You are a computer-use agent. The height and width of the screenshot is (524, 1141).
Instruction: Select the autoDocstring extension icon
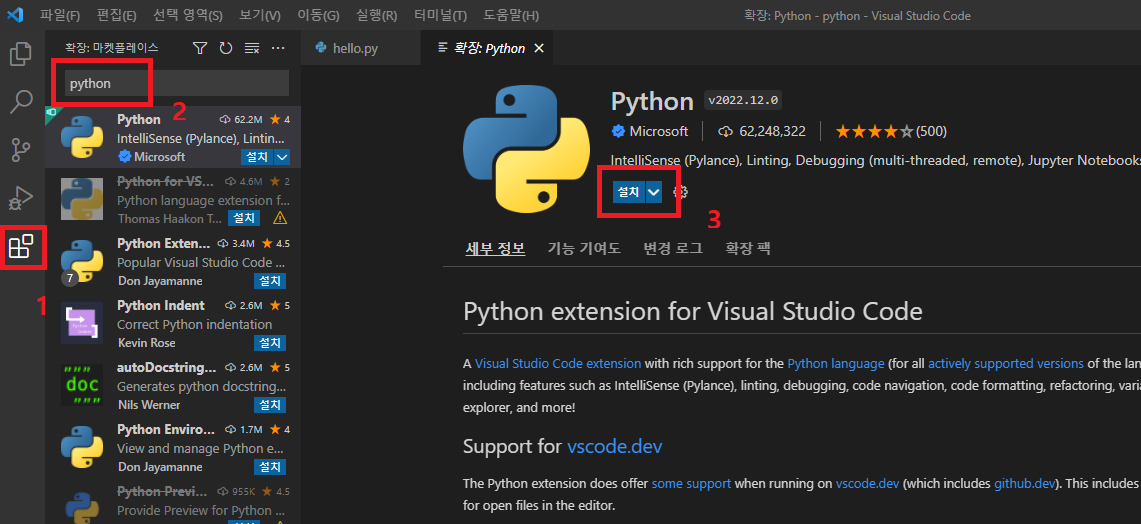click(82, 384)
